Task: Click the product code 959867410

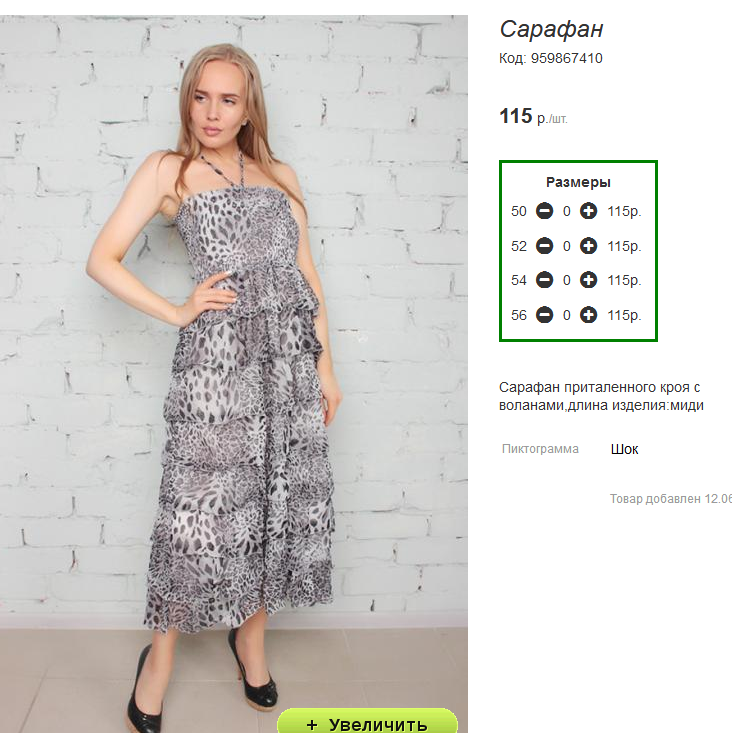Action: (x=566, y=58)
